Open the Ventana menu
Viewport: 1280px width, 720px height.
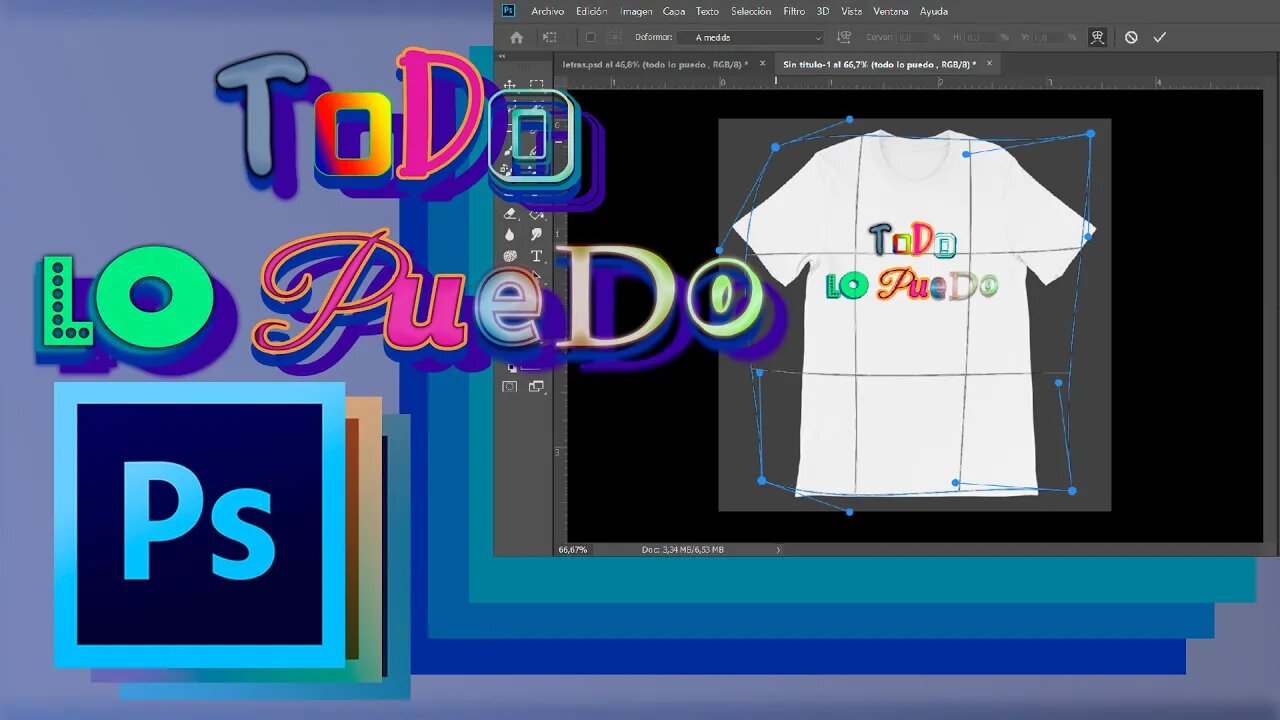tap(891, 11)
